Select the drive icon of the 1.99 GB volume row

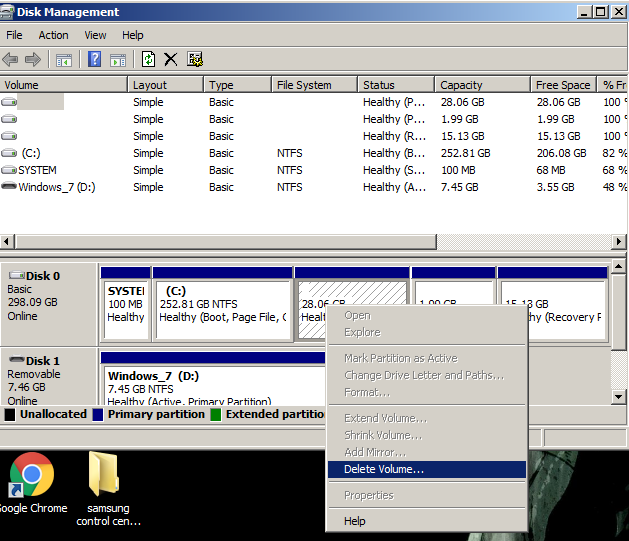click(x=9, y=119)
